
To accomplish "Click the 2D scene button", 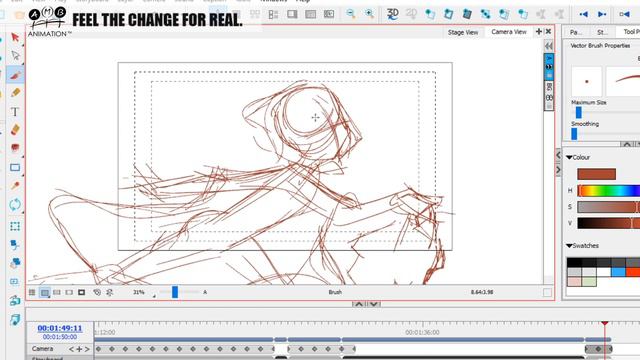I will pyautogui.click(x=411, y=14).
